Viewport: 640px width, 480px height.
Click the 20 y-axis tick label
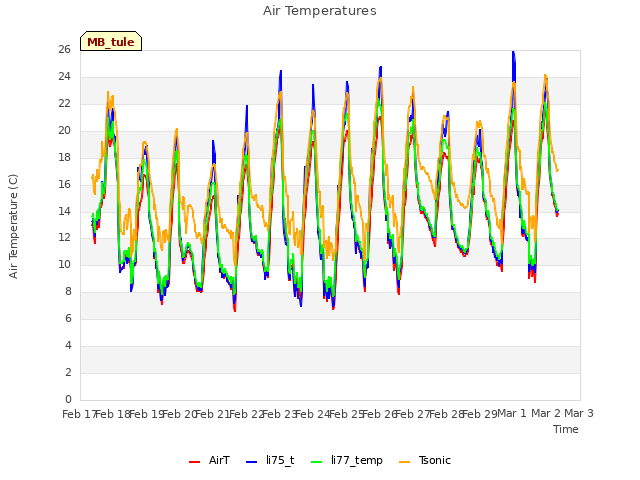pos(64,131)
